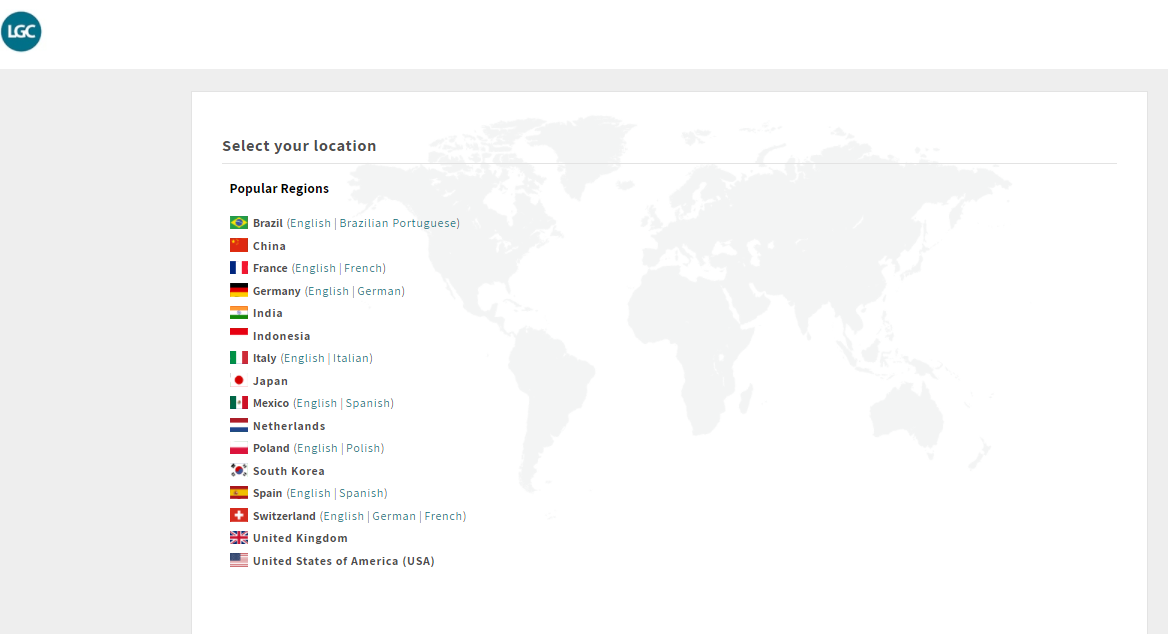Image resolution: width=1168 pixels, height=634 pixels.
Task: Choose Polish language option
Action: 364,448
